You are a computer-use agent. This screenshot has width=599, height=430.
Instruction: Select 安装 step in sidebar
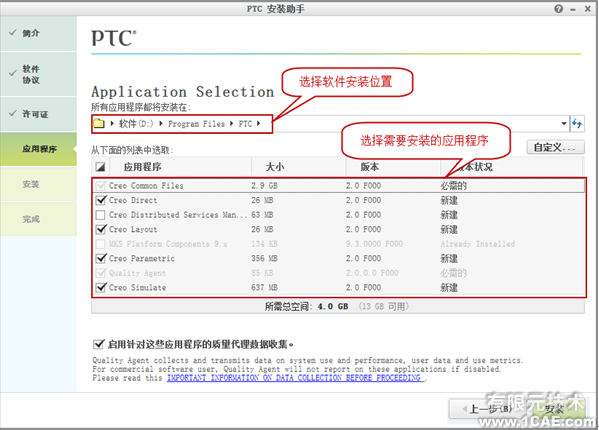click(38, 184)
